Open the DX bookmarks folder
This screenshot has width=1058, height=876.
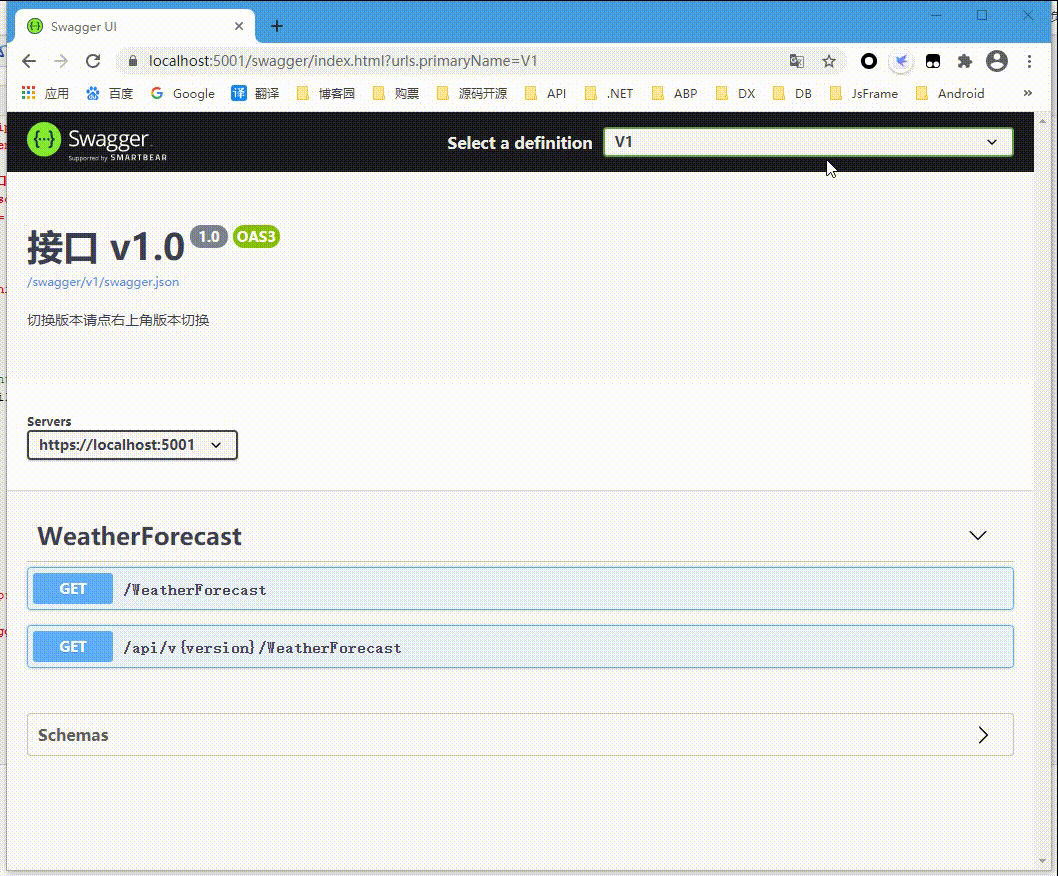point(736,93)
